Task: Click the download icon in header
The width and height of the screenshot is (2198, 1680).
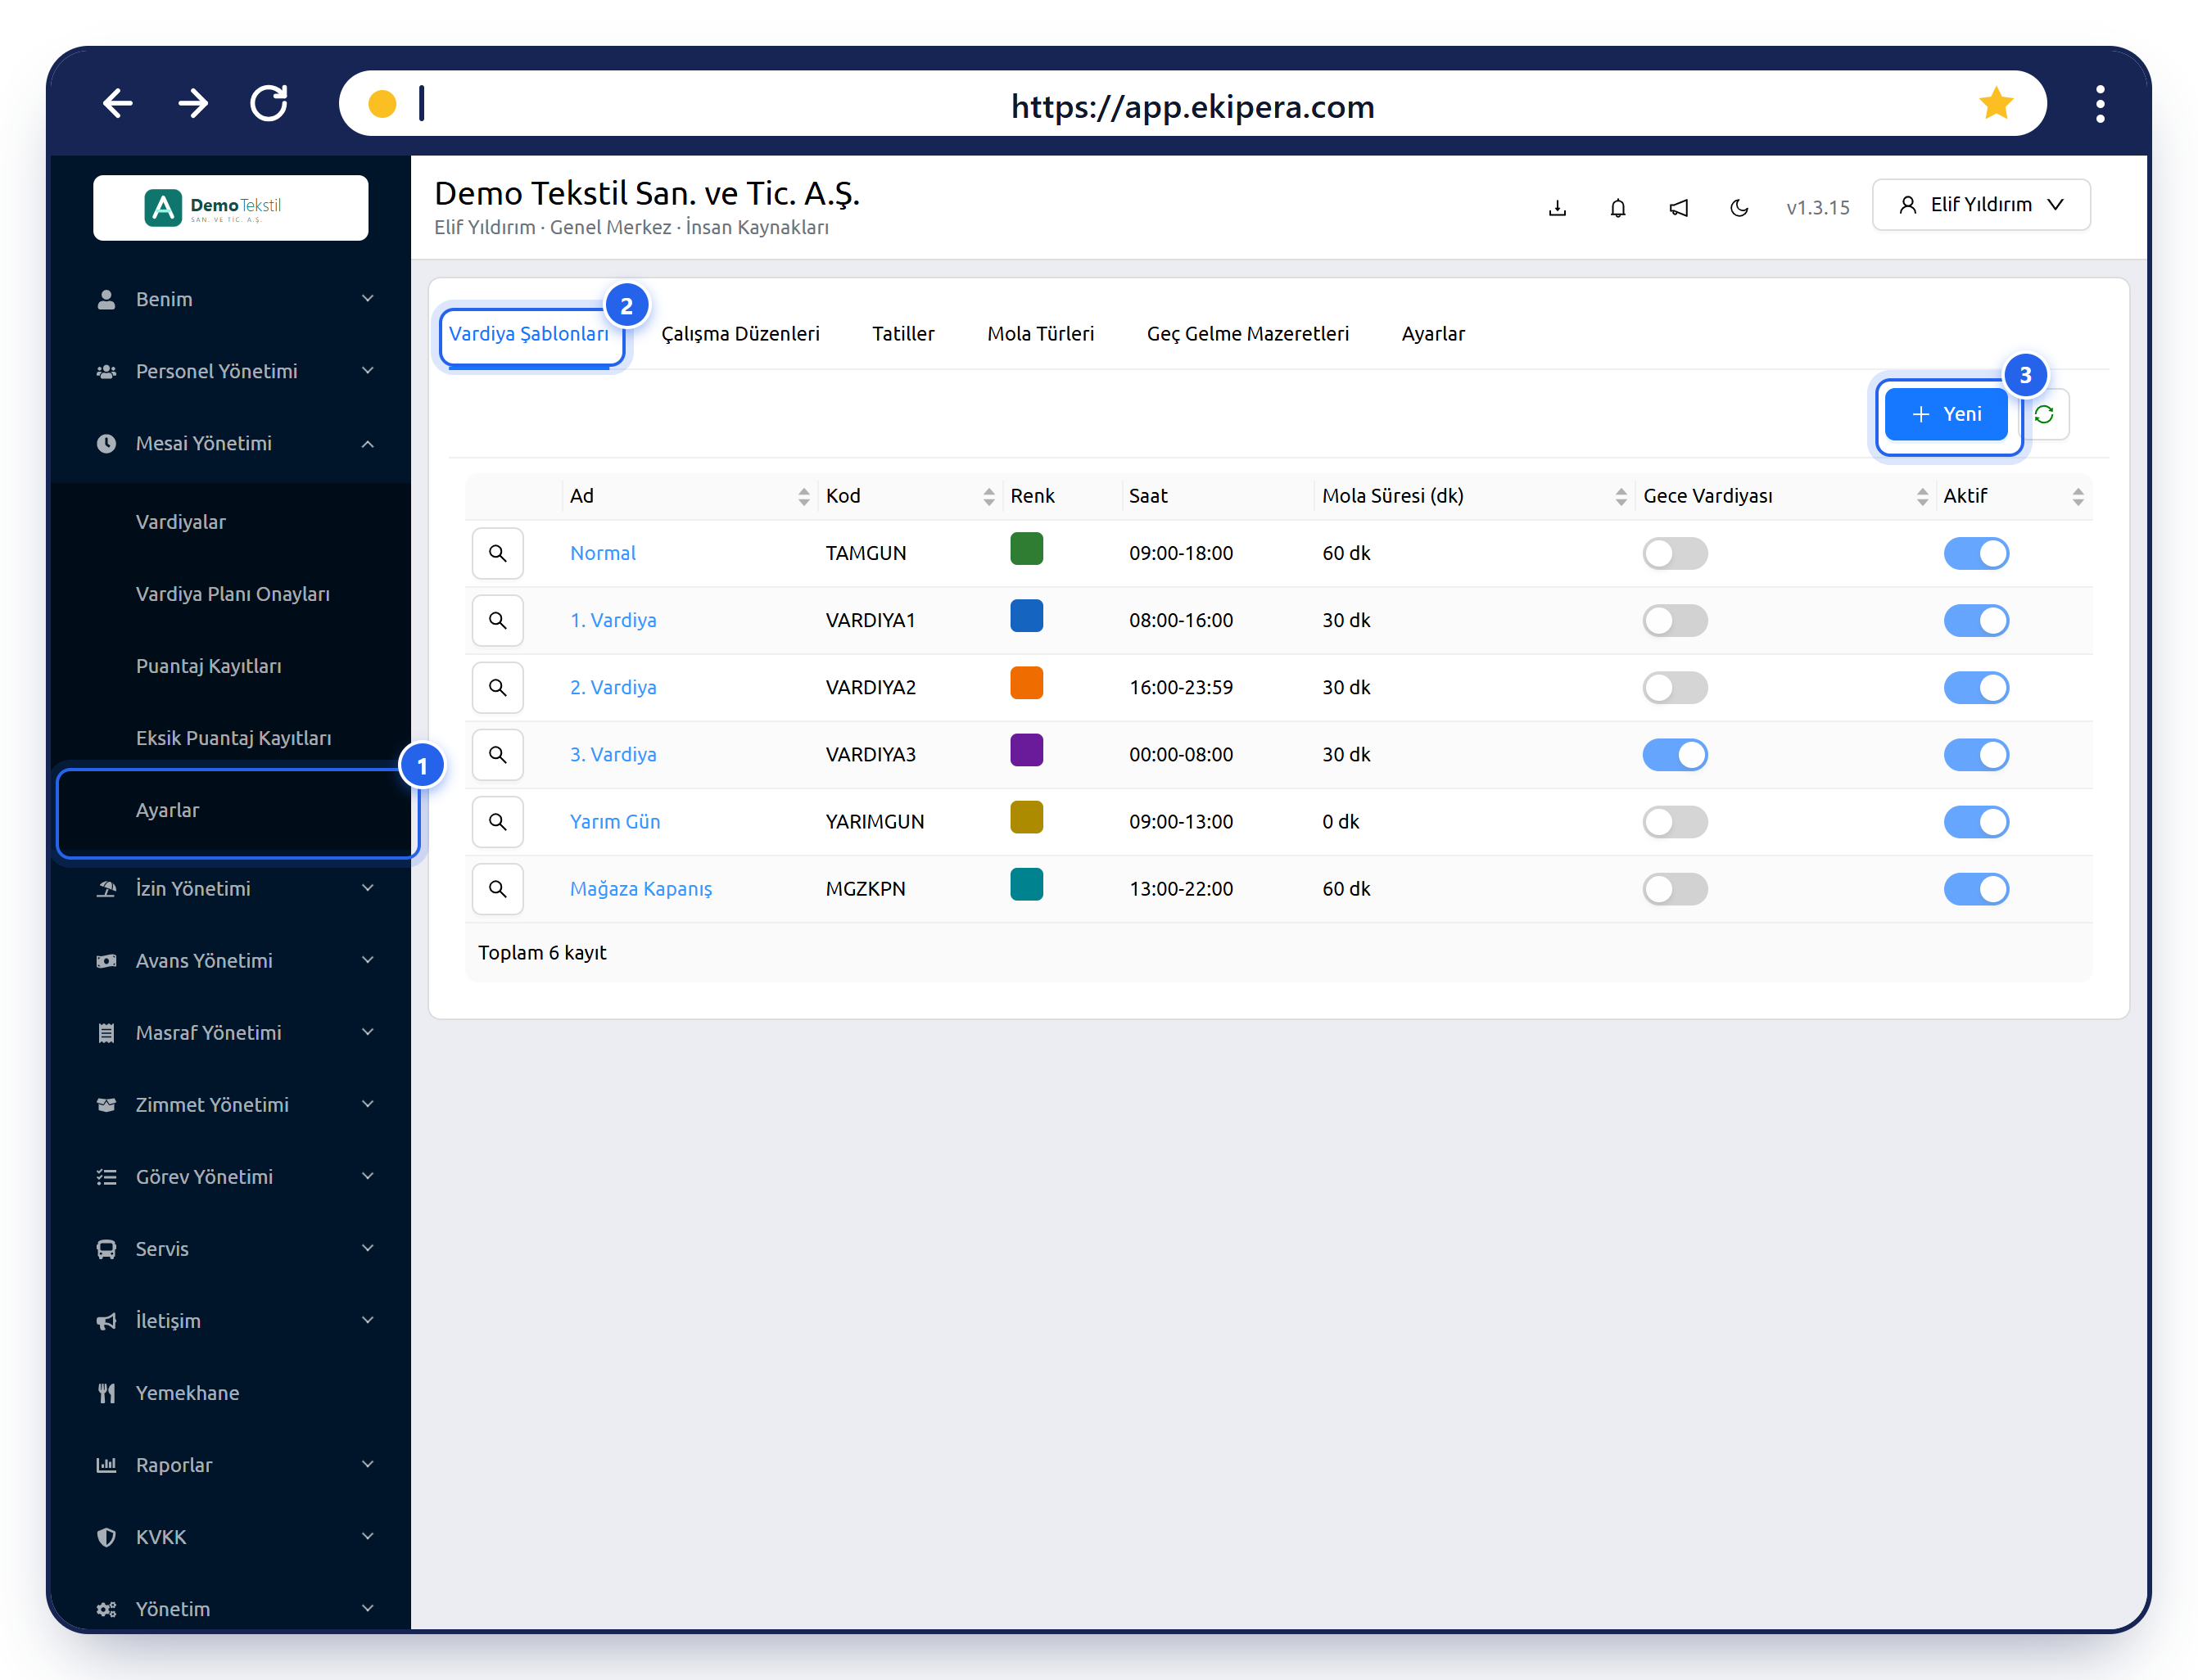Action: pos(1557,208)
